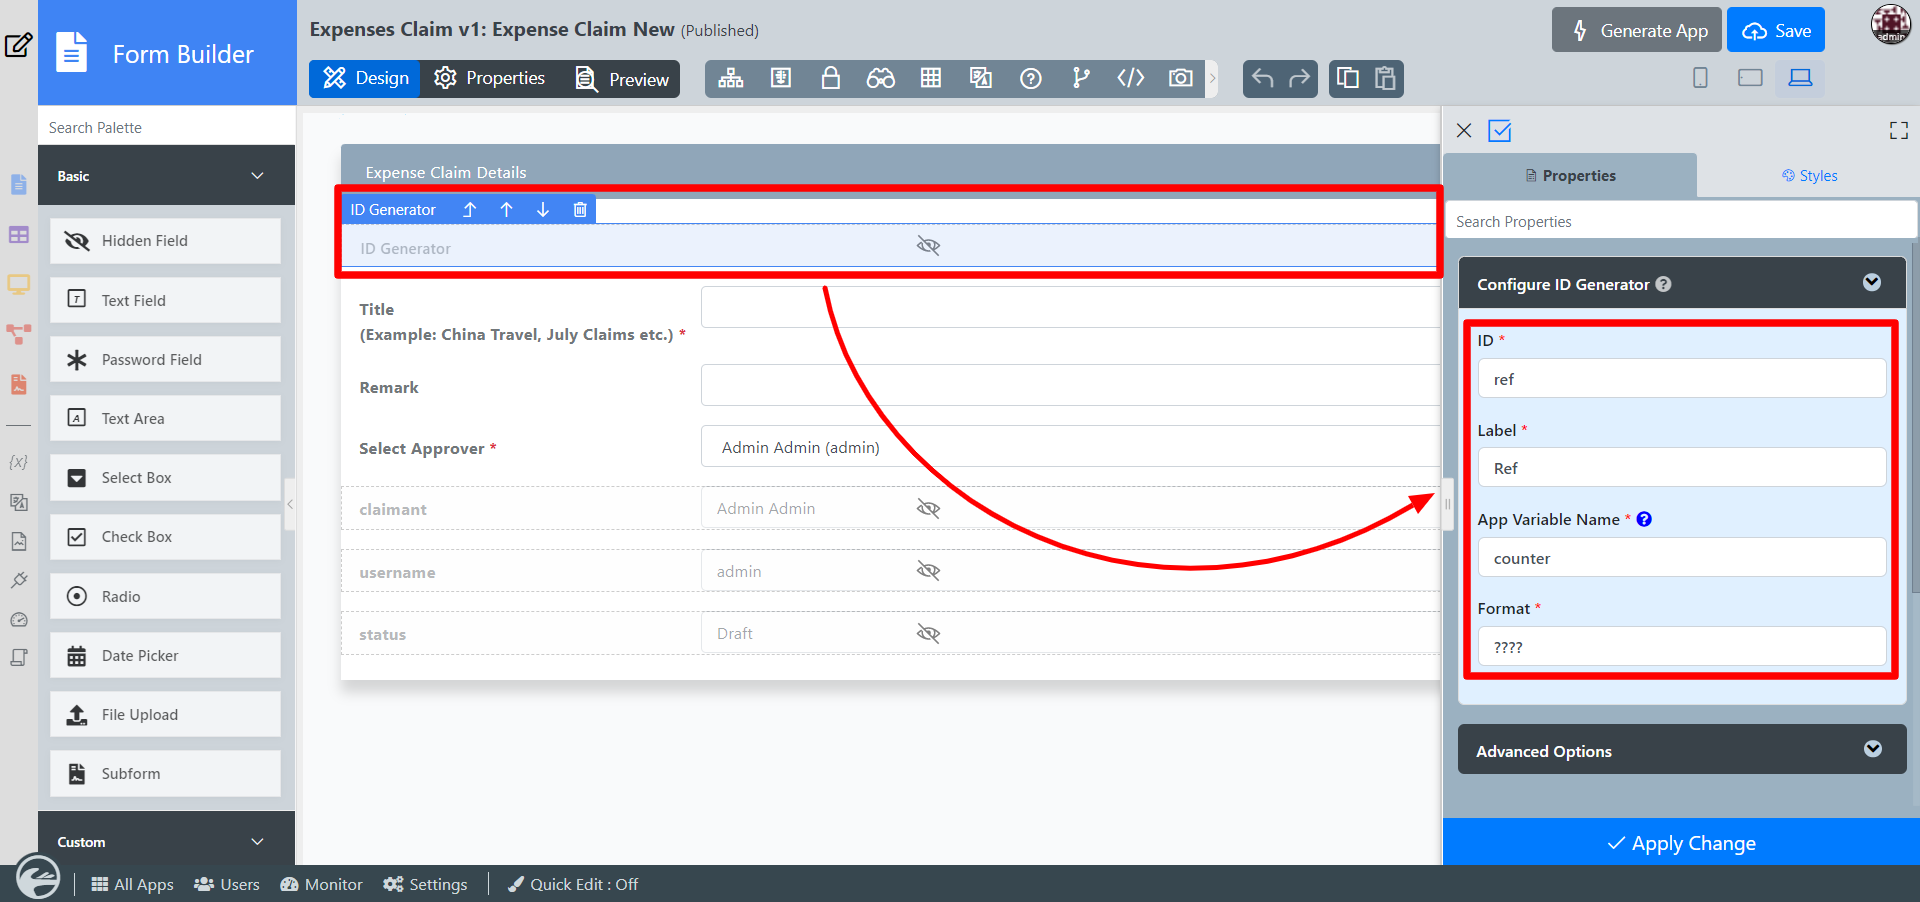The height and width of the screenshot is (902, 1920).
Task: Click the camera screenshot icon
Action: coord(1181,78)
